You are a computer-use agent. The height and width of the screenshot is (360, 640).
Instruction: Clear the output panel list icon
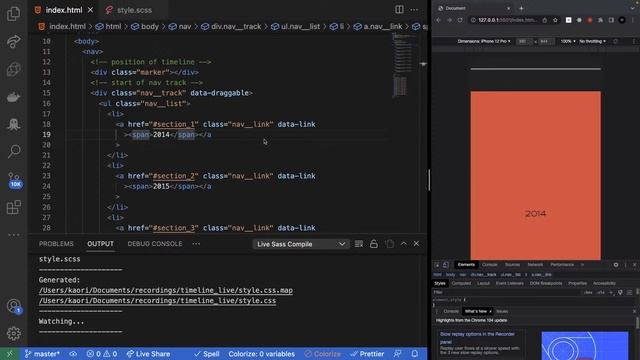coord(359,244)
